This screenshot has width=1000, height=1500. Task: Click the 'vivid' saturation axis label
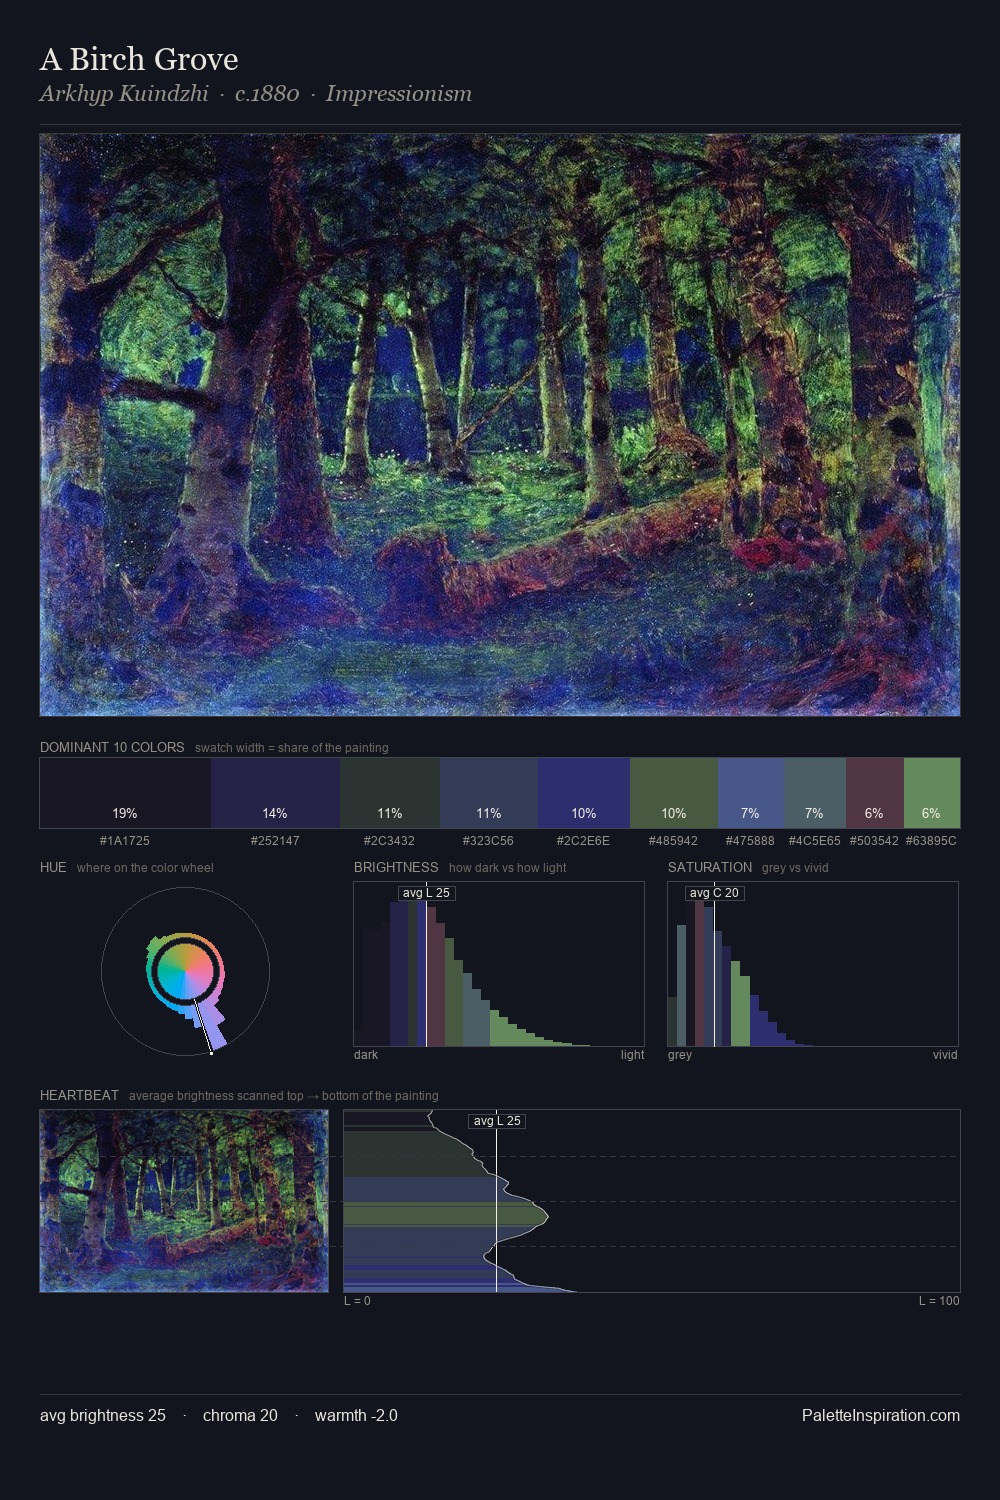[945, 1054]
